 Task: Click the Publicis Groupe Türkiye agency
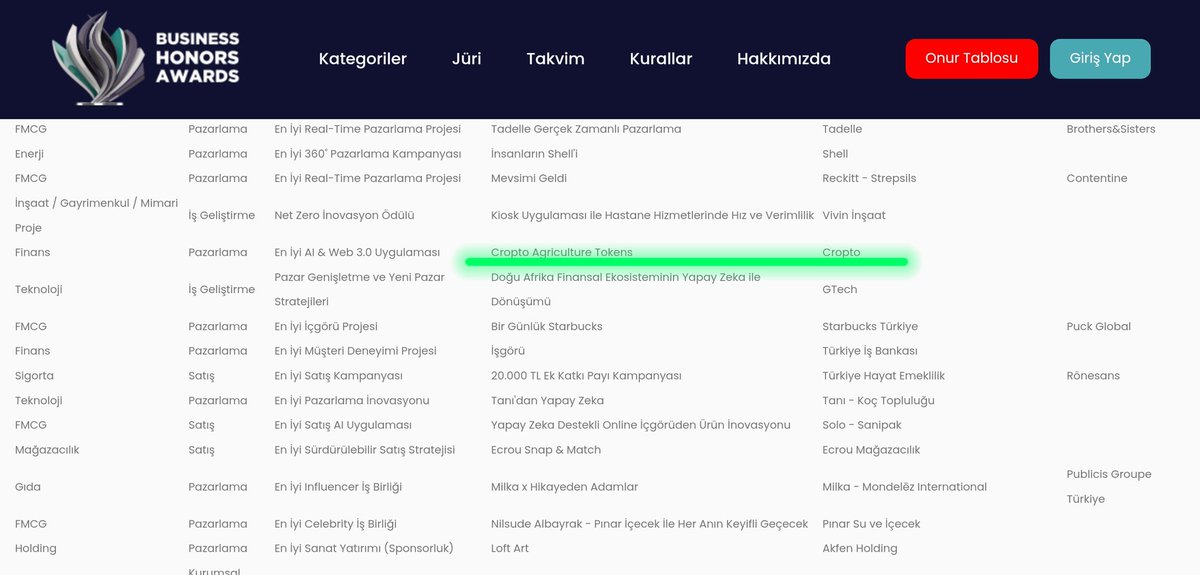[x=1109, y=486]
